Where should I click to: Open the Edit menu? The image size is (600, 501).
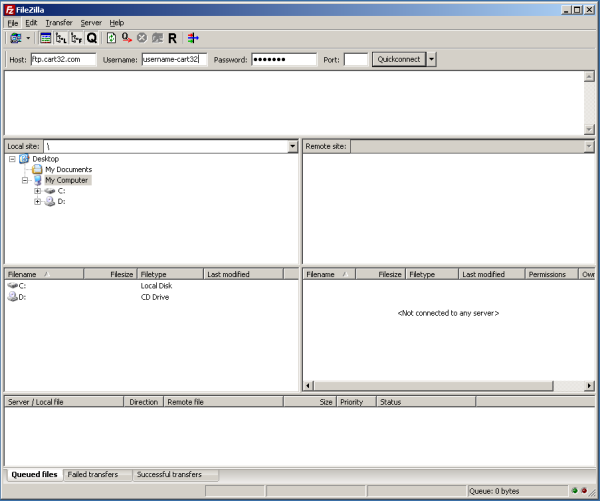31,23
